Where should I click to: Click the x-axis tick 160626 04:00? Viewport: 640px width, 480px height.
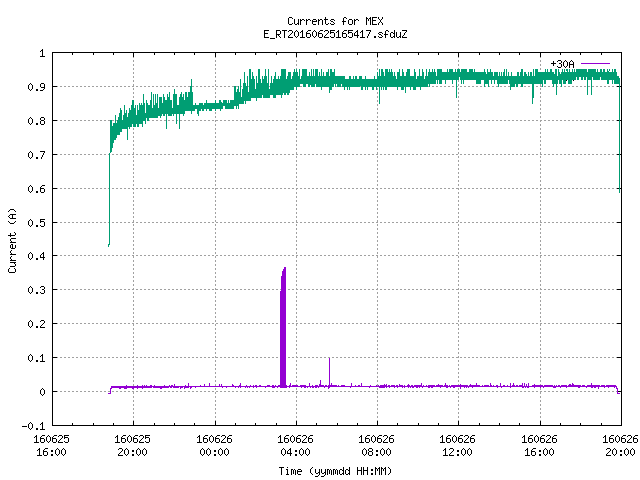click(x=296, y=445)
